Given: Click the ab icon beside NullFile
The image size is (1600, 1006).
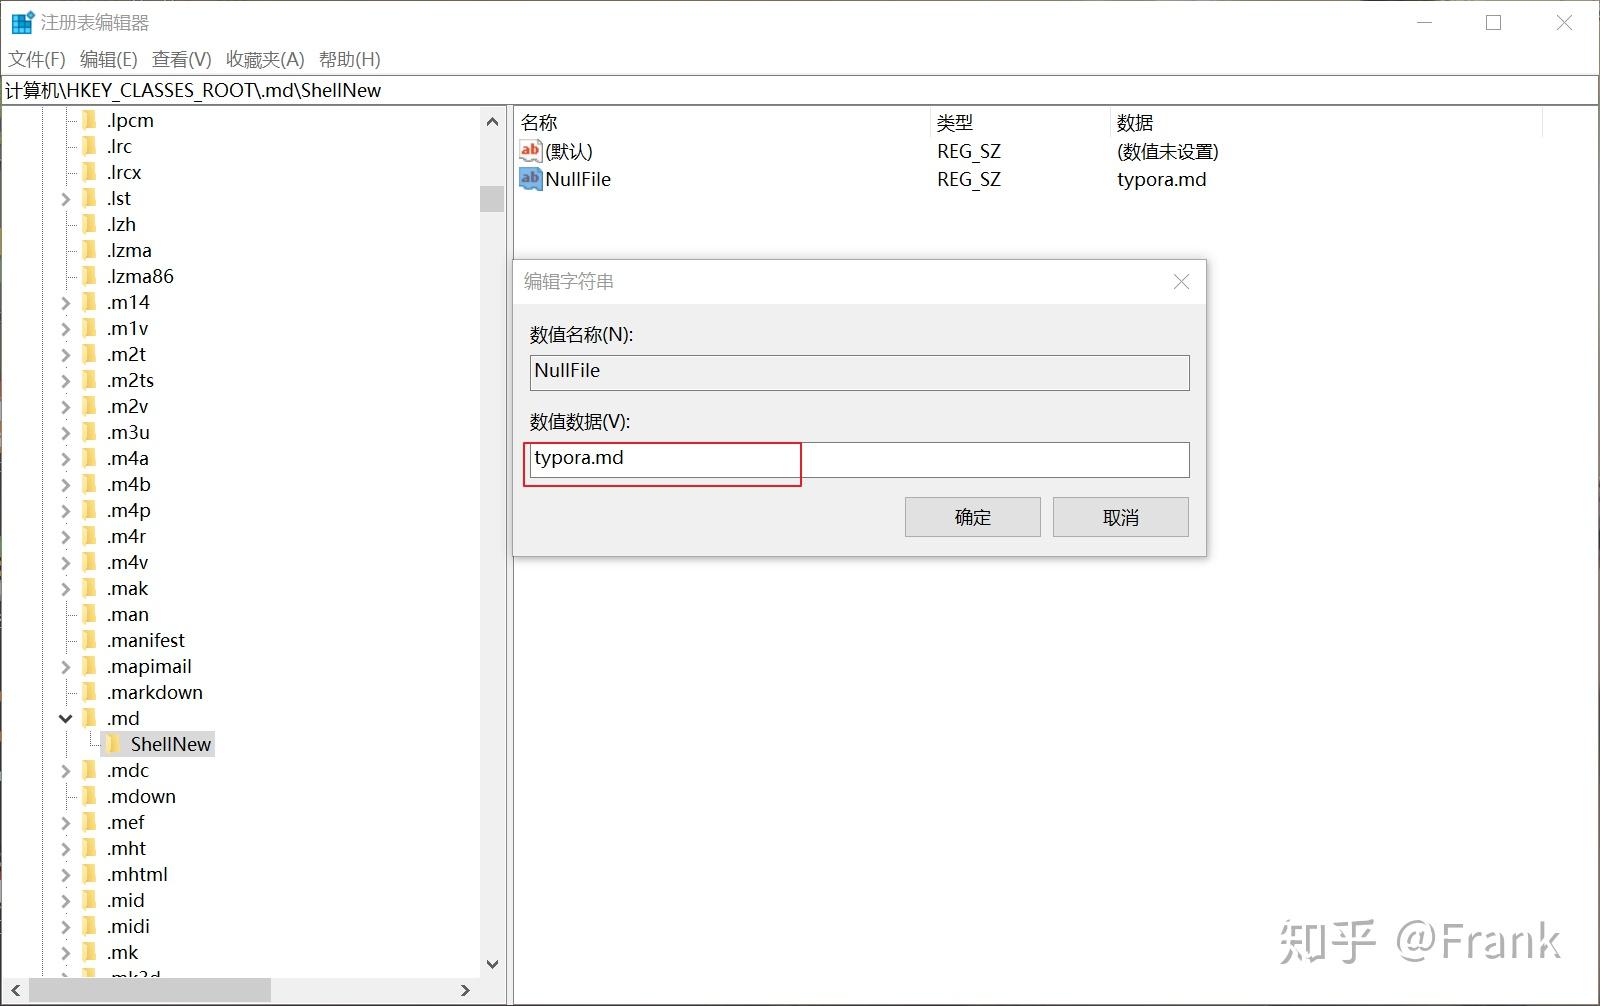Looking at the screenshot, I should tap(530, 179).
